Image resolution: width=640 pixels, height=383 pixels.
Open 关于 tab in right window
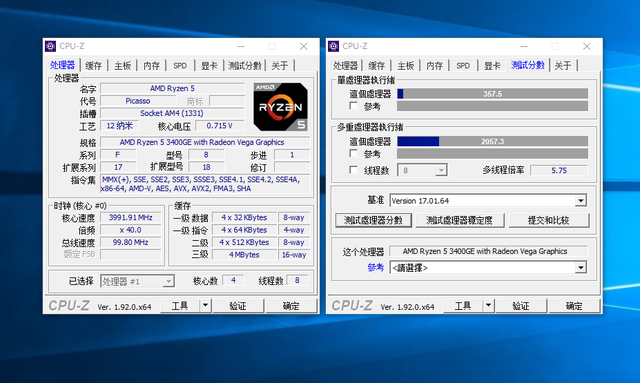tap(563, 65)
